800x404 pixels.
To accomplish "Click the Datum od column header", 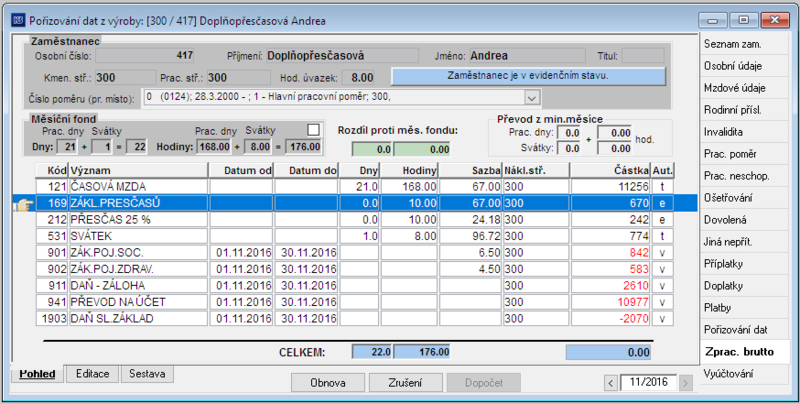I will click(241, 170).
